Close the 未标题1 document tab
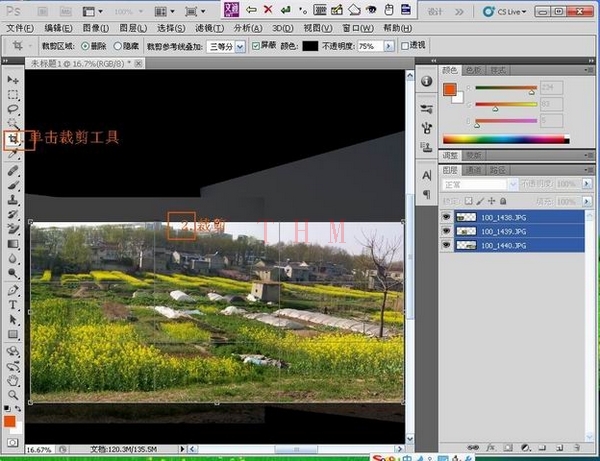Screen dimensions: 600x461 coord(139,63)
